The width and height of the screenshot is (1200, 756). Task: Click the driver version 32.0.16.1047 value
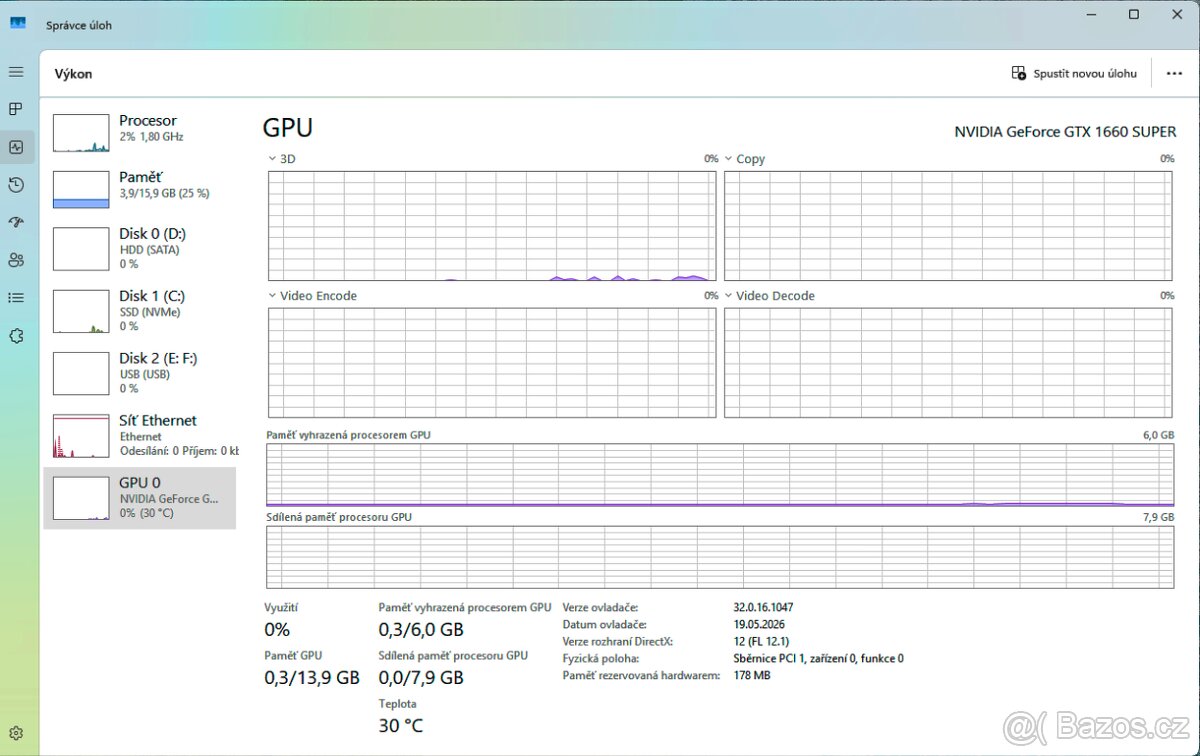[x=763, y=607]
